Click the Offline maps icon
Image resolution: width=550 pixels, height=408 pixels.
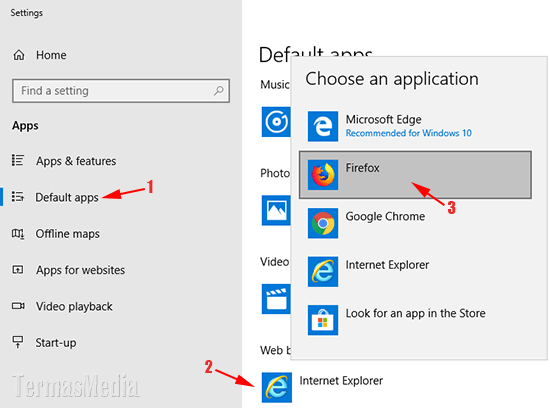coord(18,233)
